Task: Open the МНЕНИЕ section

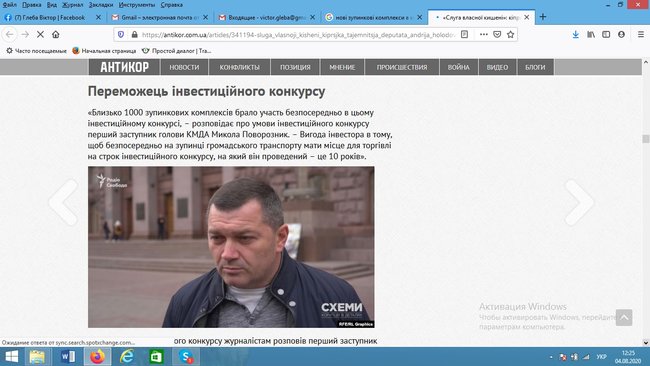Action: tap(342, 67)
